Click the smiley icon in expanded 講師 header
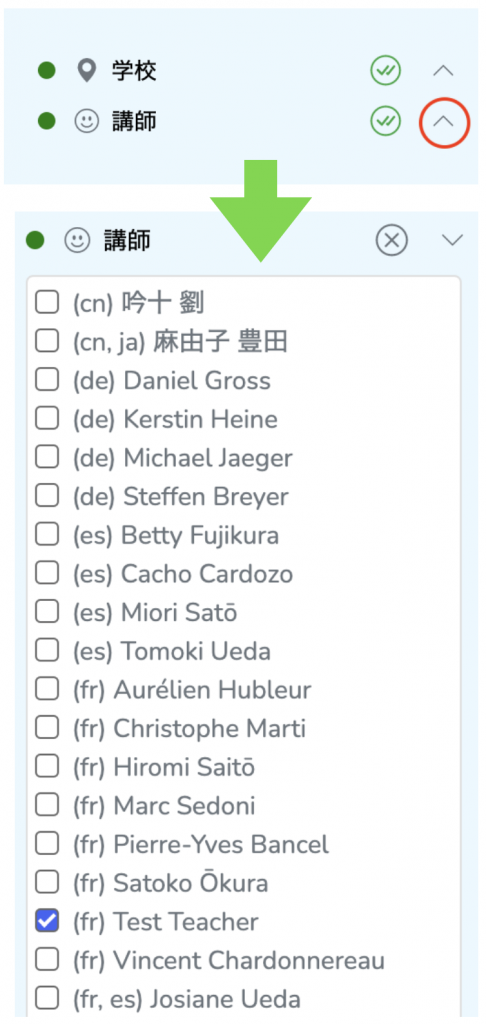Viewport: 486px width, 1024px height. (x=77, y=240)
